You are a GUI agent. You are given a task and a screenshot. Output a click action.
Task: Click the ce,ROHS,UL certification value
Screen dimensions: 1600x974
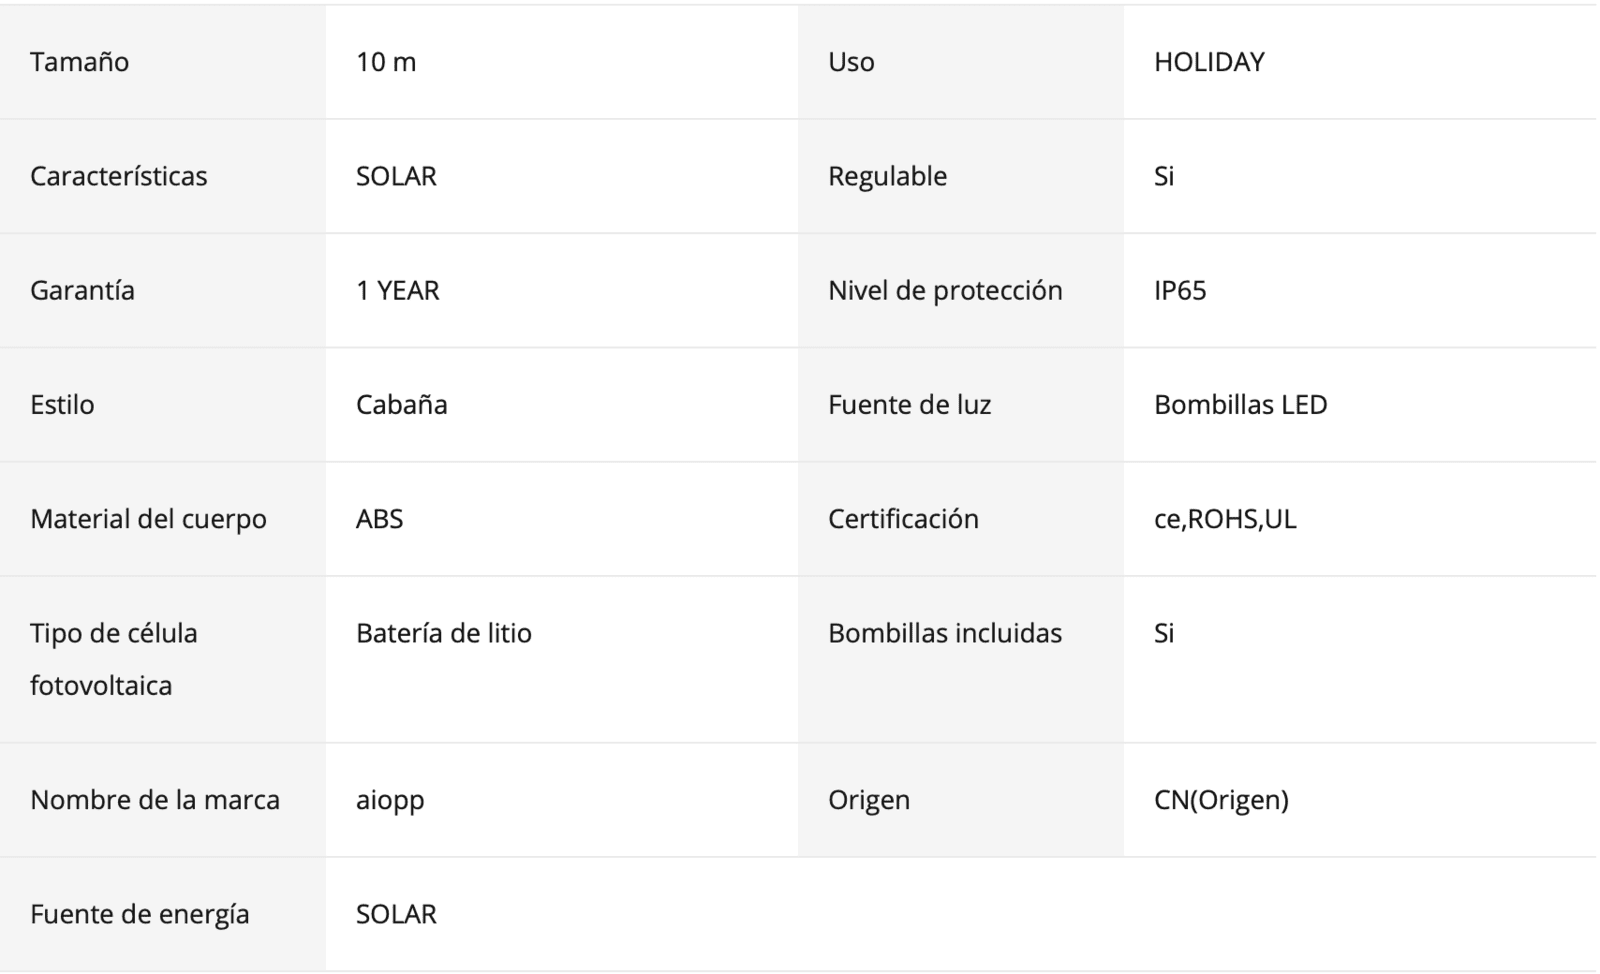[x=1225, y=519]
